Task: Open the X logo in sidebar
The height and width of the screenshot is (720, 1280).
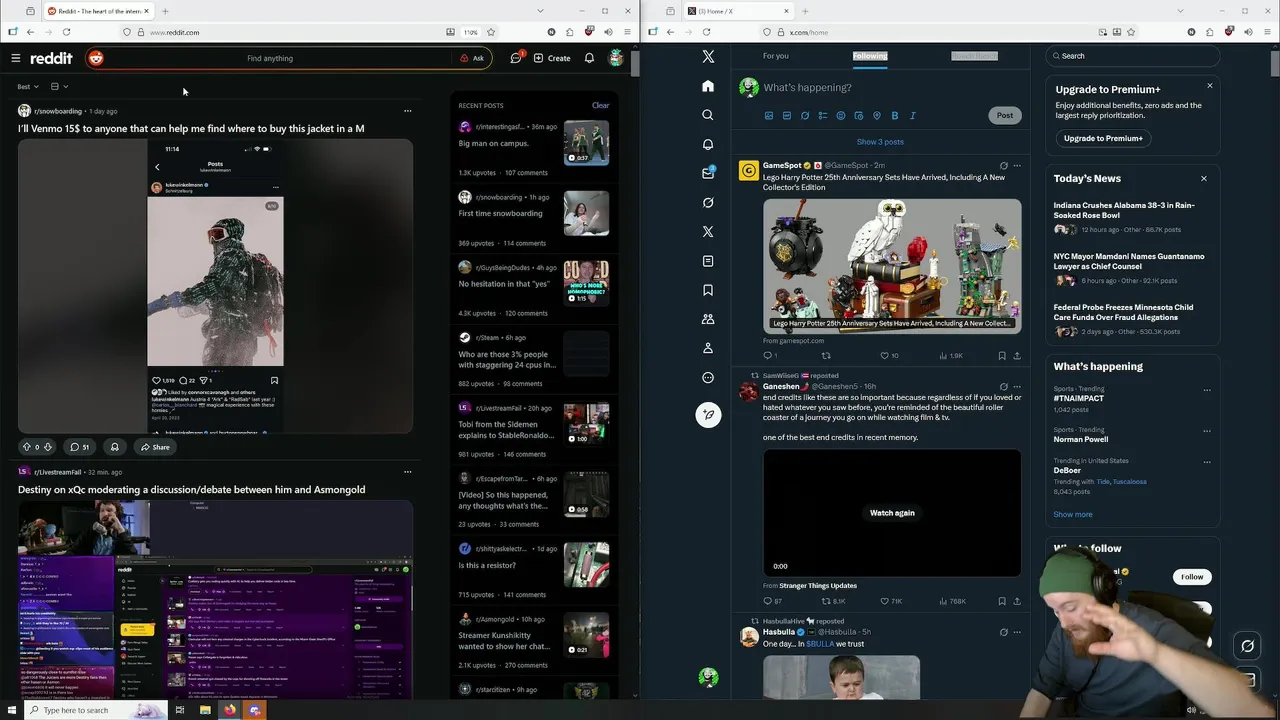Action: (708, 57)
